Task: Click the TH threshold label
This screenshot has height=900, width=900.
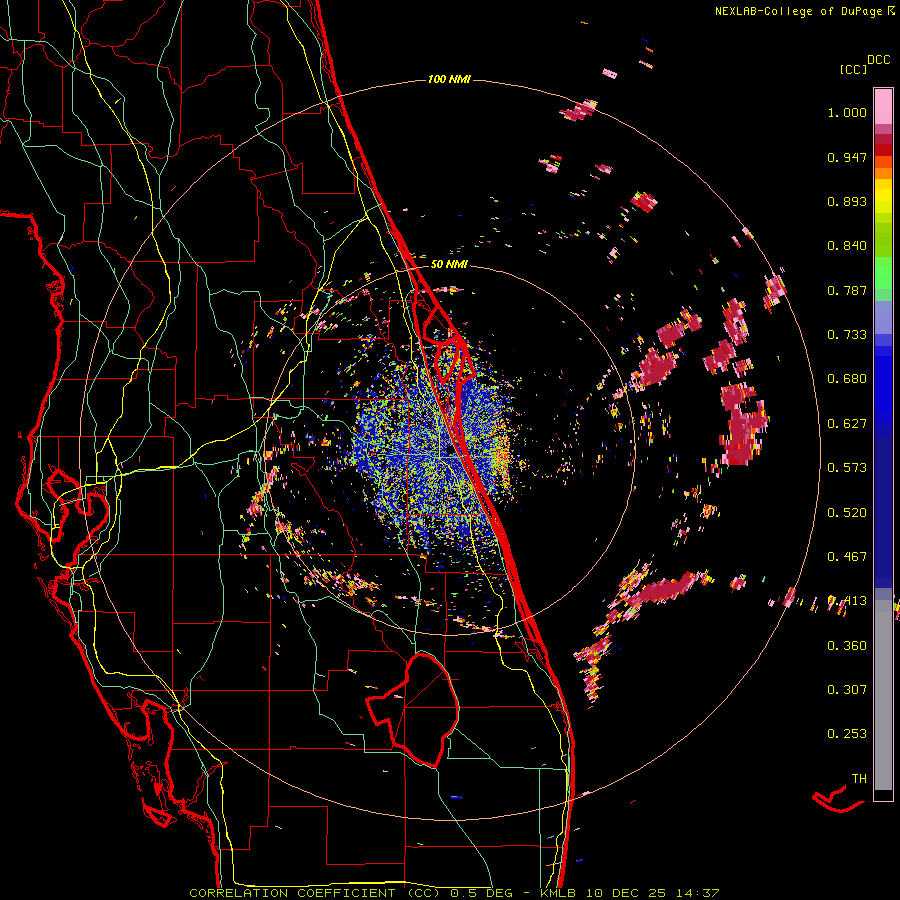Action: [x=859, y=779]
